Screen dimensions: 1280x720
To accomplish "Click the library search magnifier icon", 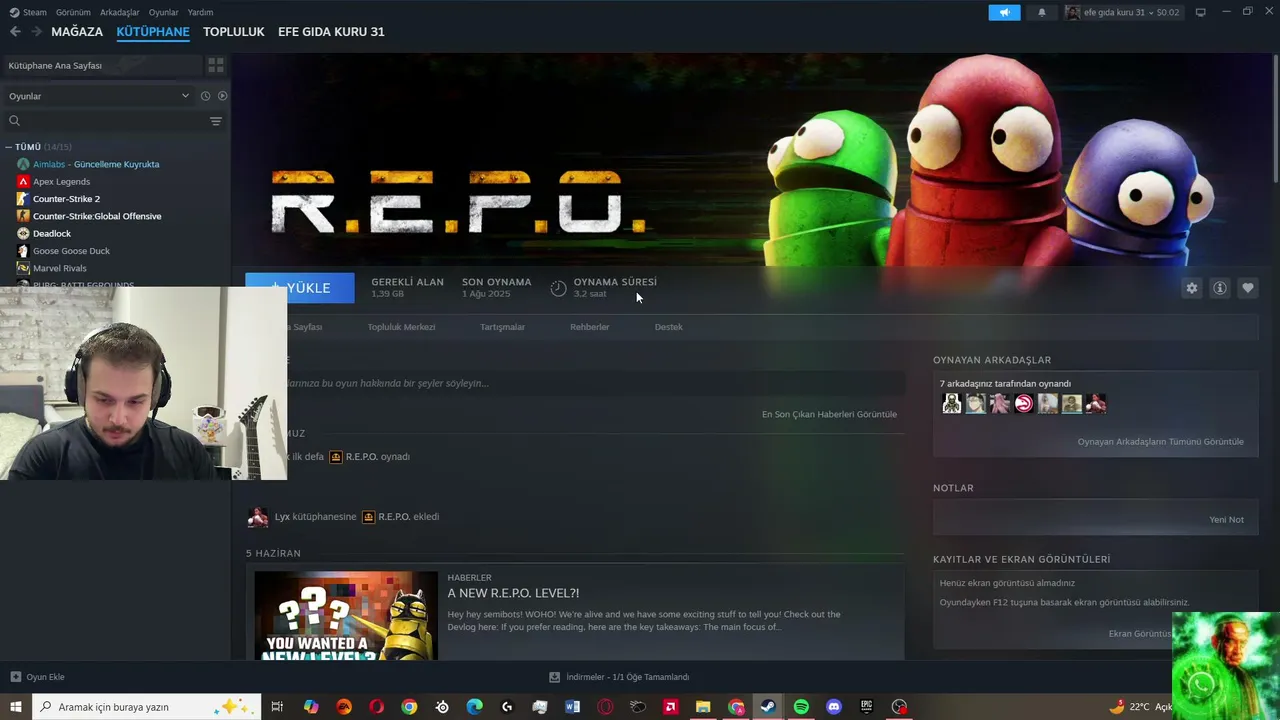I will [14, 121].
